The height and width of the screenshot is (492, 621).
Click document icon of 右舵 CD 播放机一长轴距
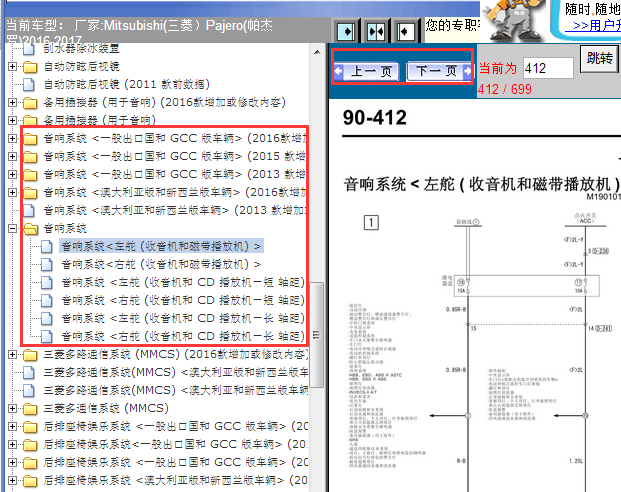[x=47, y=336]
